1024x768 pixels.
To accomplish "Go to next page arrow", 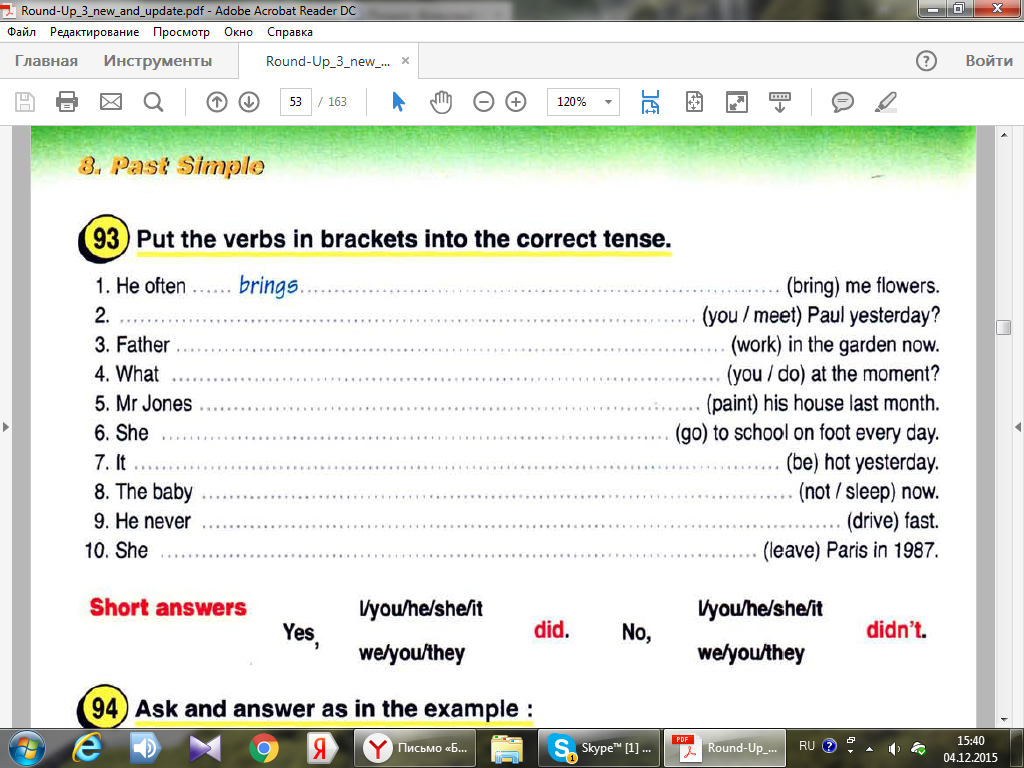I will (249, 102).
